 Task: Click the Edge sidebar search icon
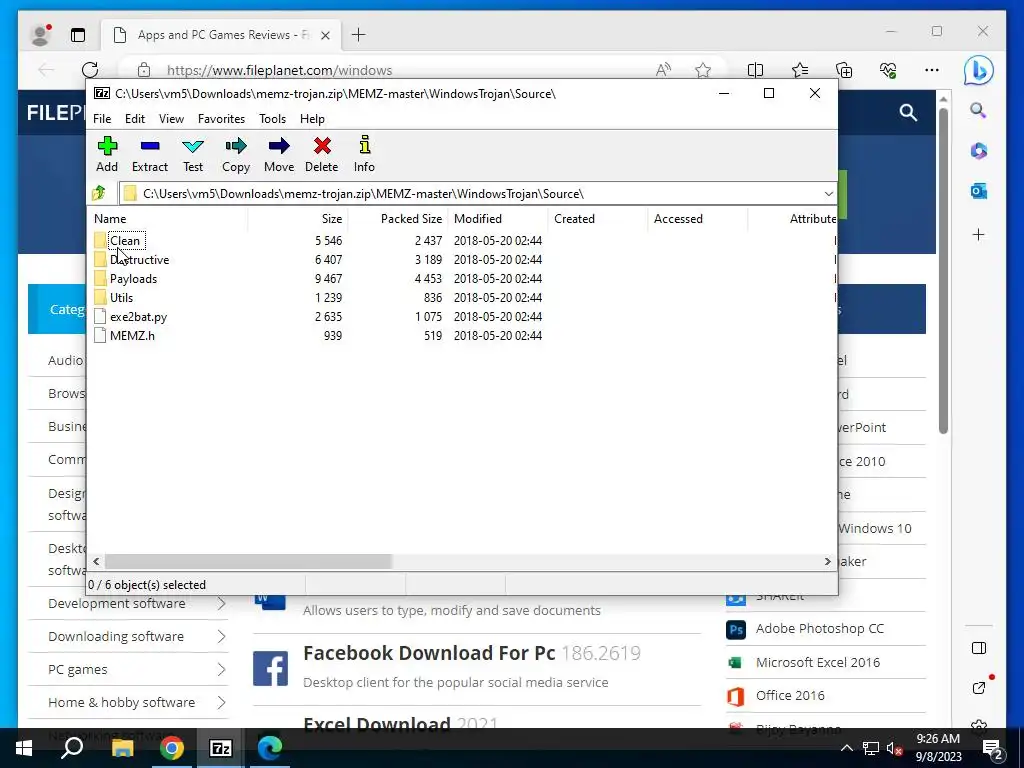(978, 110)
